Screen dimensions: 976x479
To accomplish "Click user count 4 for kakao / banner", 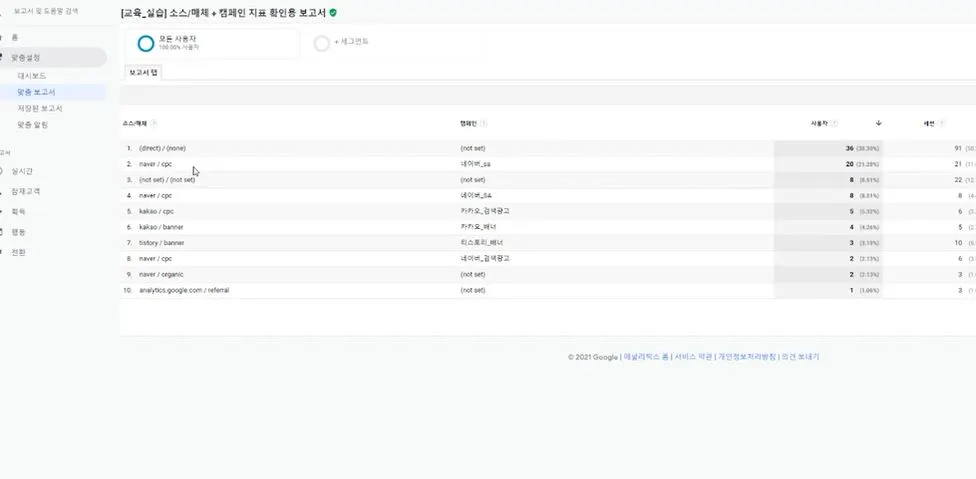I will click(x=851, y=227).
